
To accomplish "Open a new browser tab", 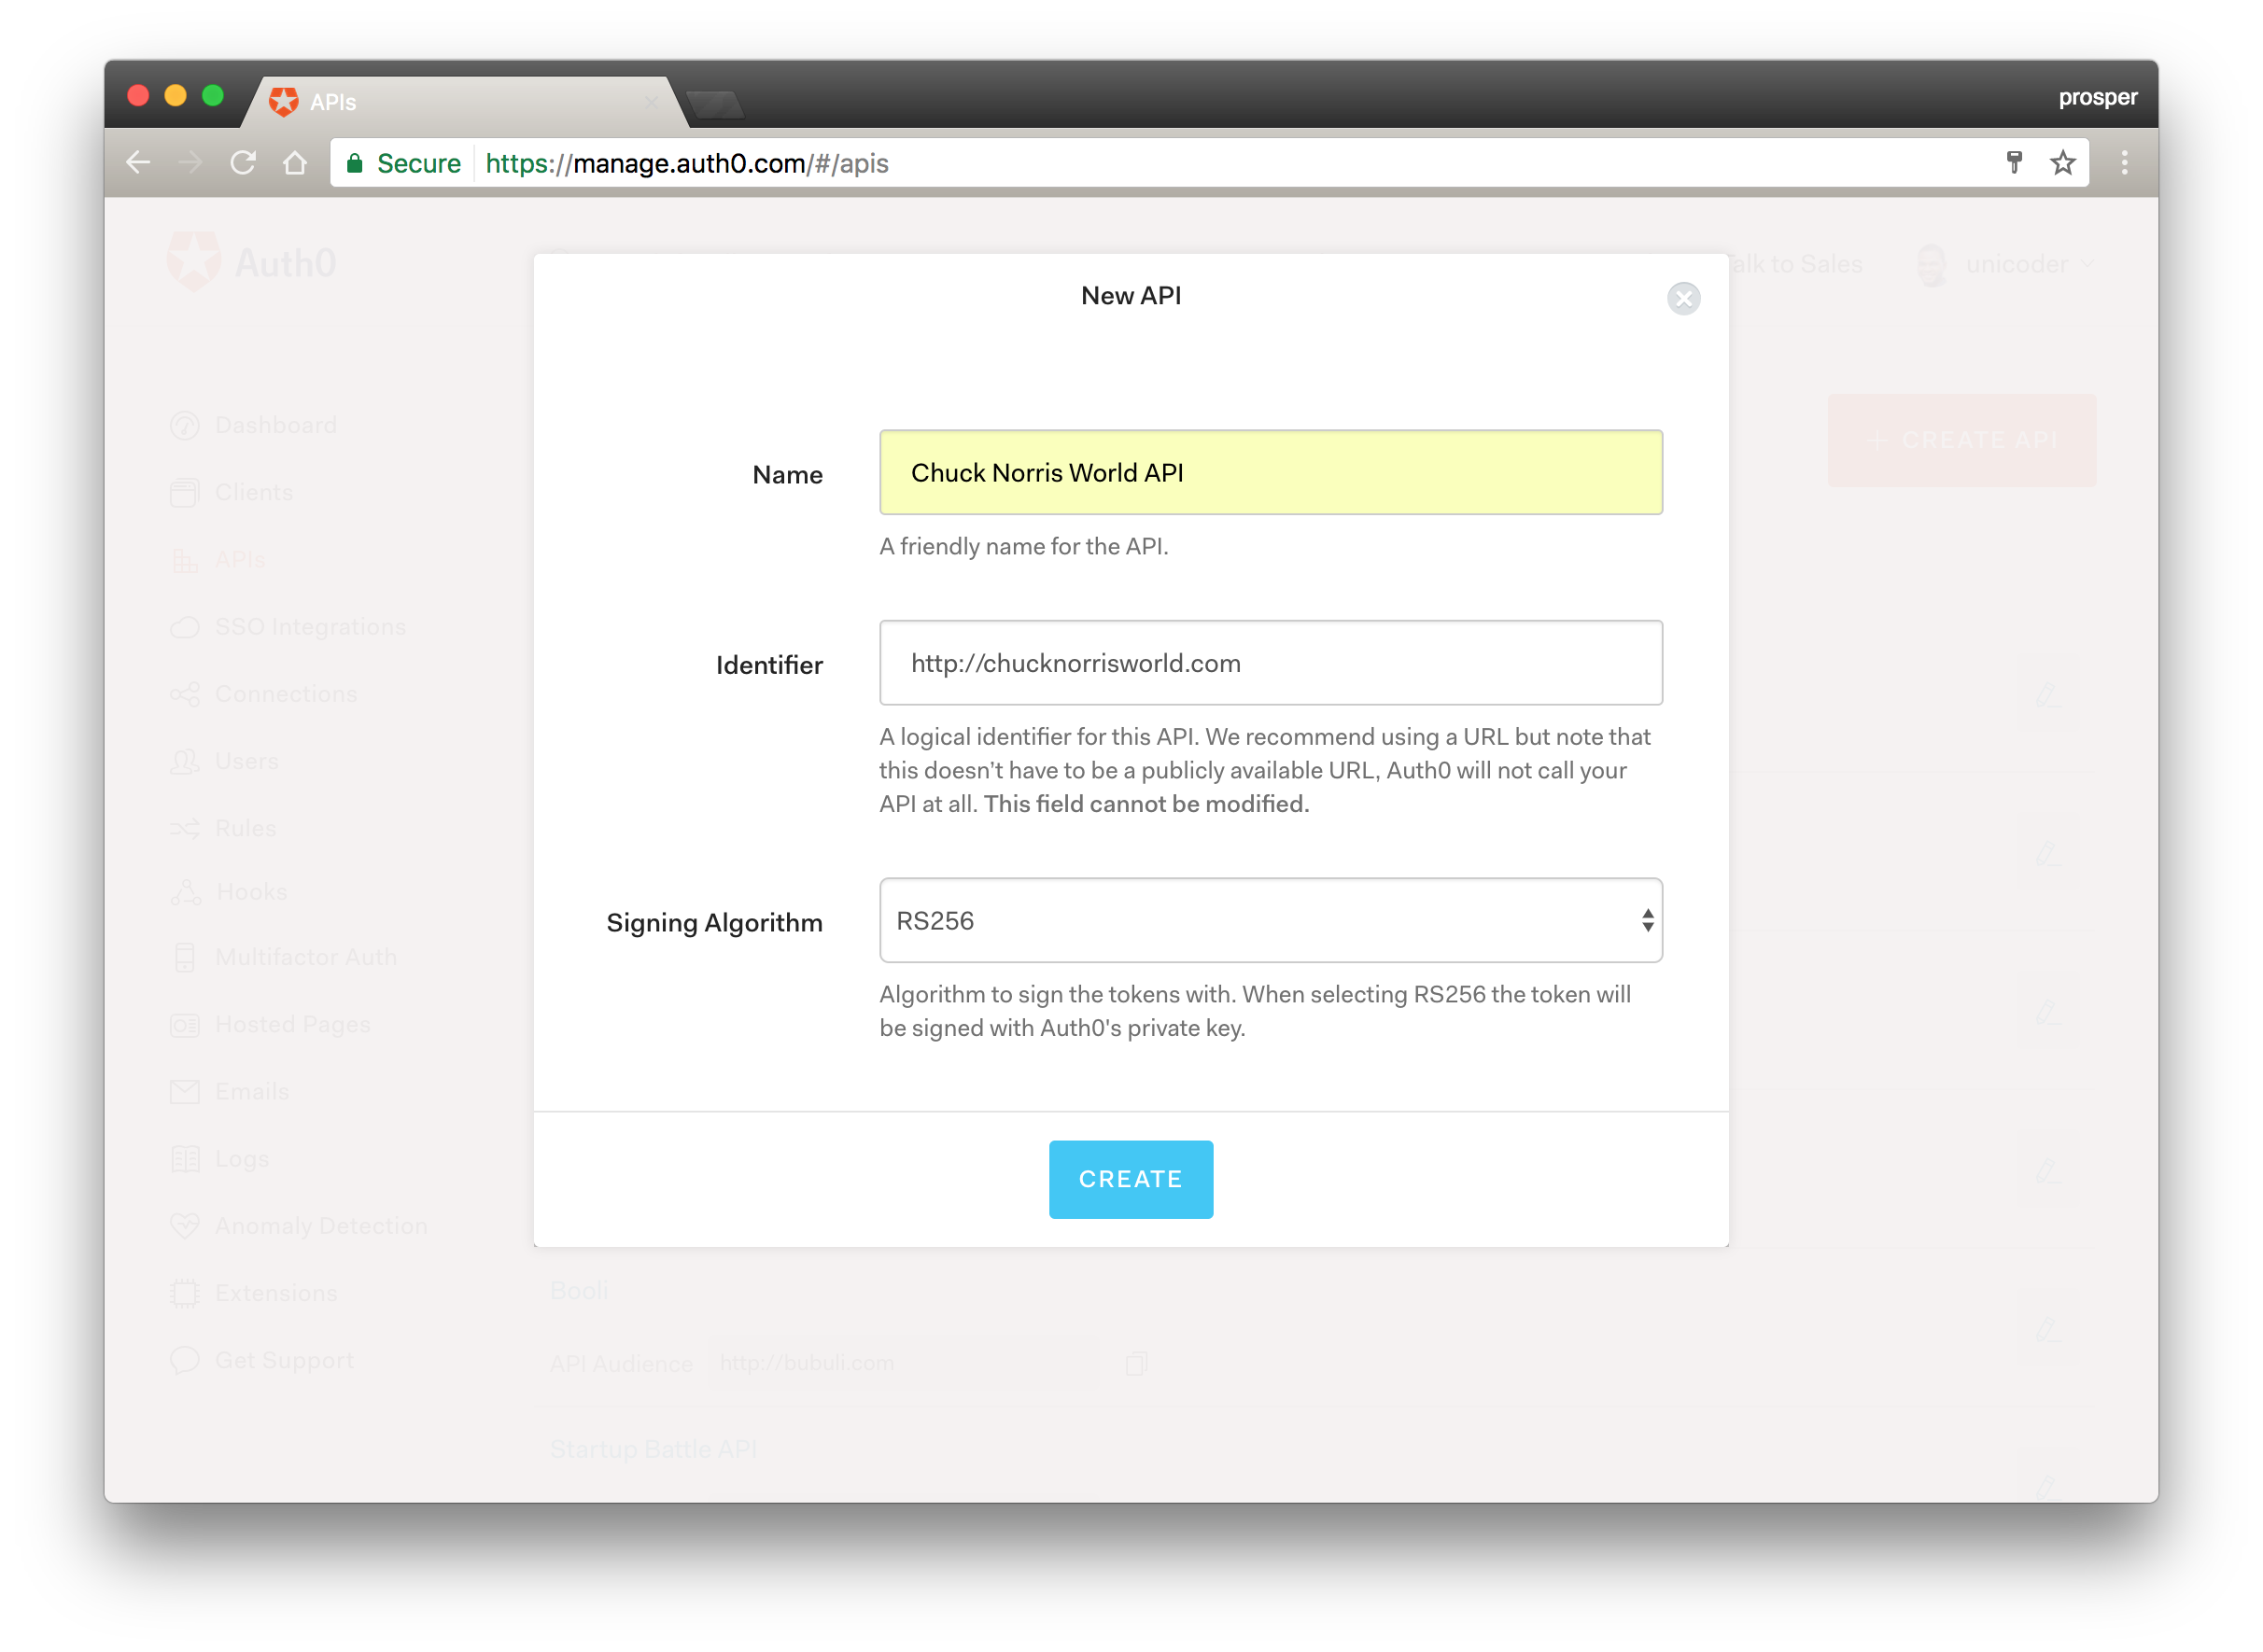I will (716, 104).
